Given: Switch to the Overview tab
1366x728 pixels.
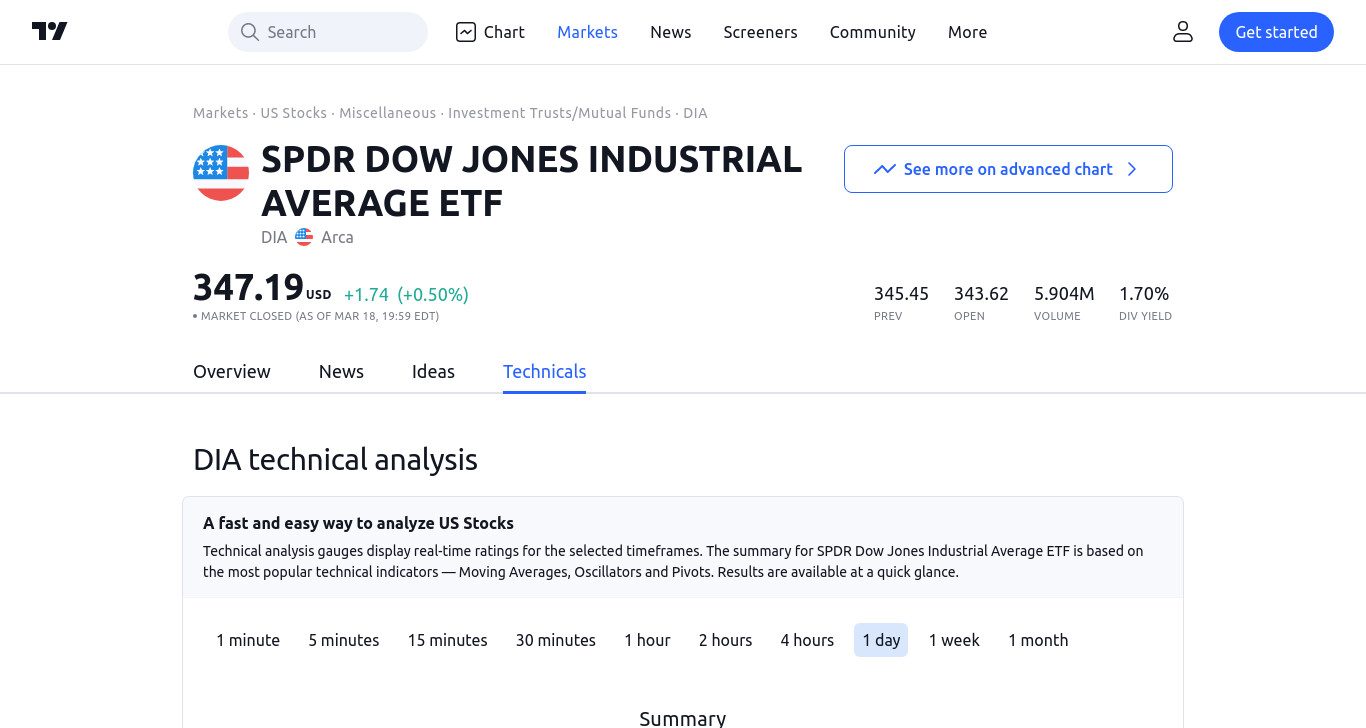Looking at the screenshot, I should [x=231, y=371].
